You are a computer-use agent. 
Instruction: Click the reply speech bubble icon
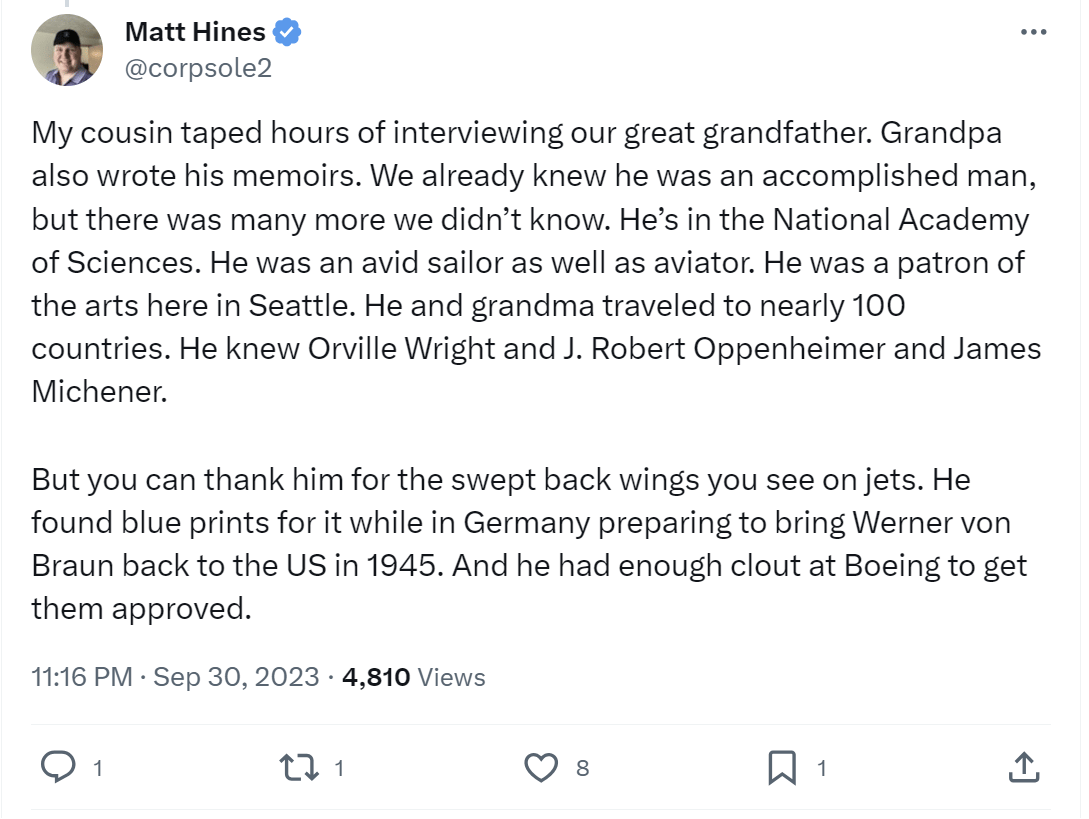coord(58,768)
